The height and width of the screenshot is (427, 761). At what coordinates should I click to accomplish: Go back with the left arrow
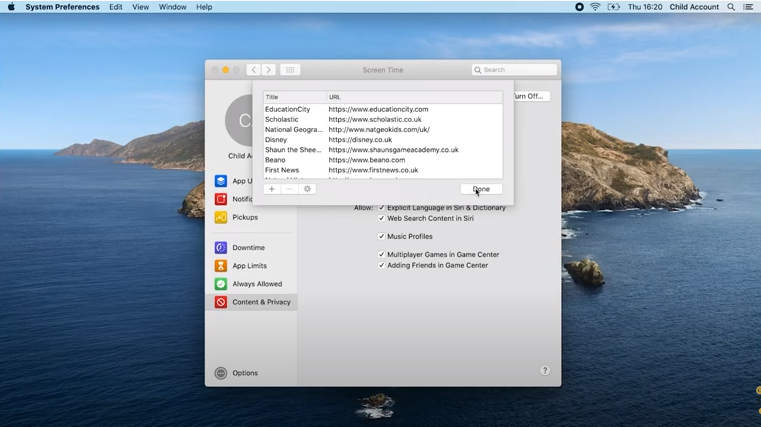253,70
